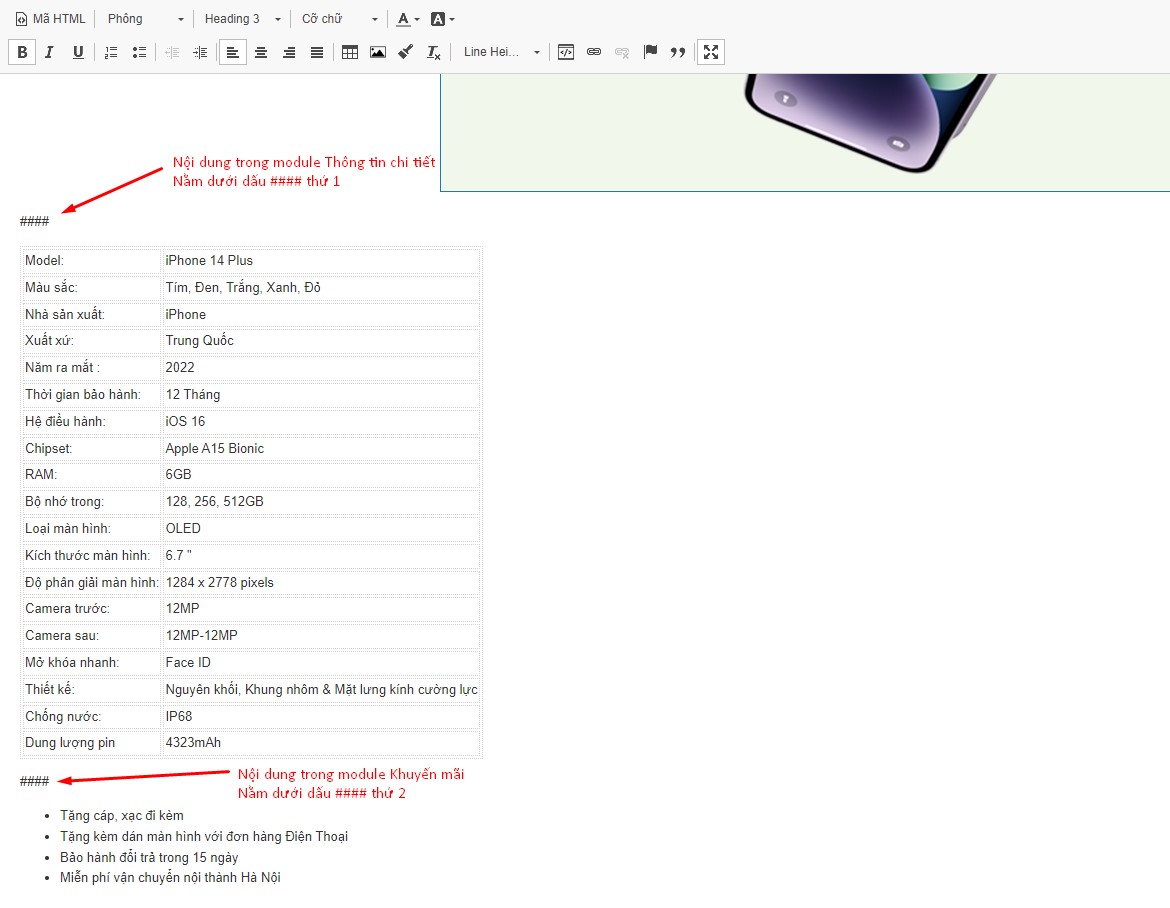Viewport: 1170px width, 908px height.
Task: Click the "128, 256, 512GB" cell
Action: pyautogui.click(x=322, y=501)
